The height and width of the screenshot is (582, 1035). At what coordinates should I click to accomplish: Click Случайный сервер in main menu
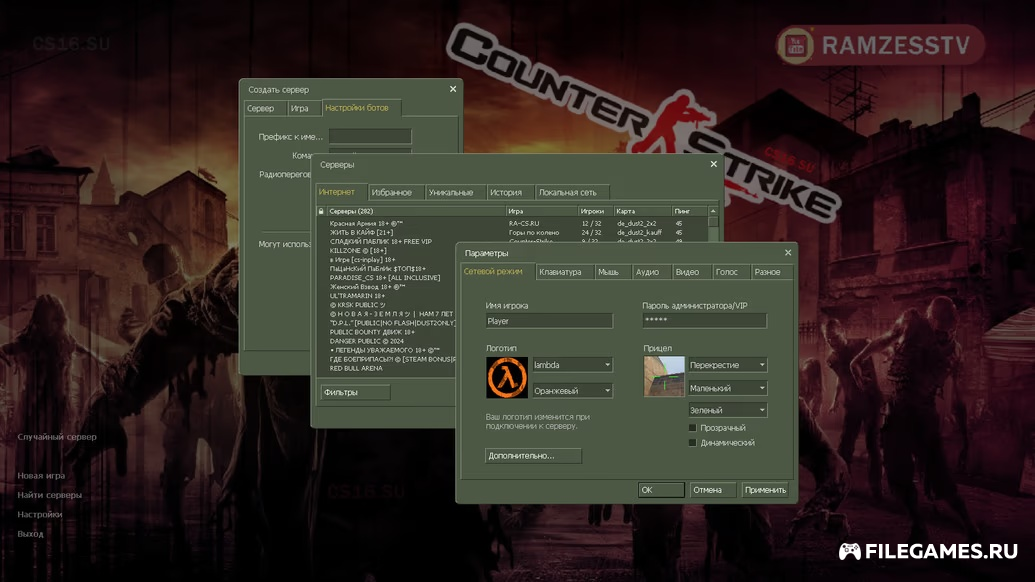[57, 437]
